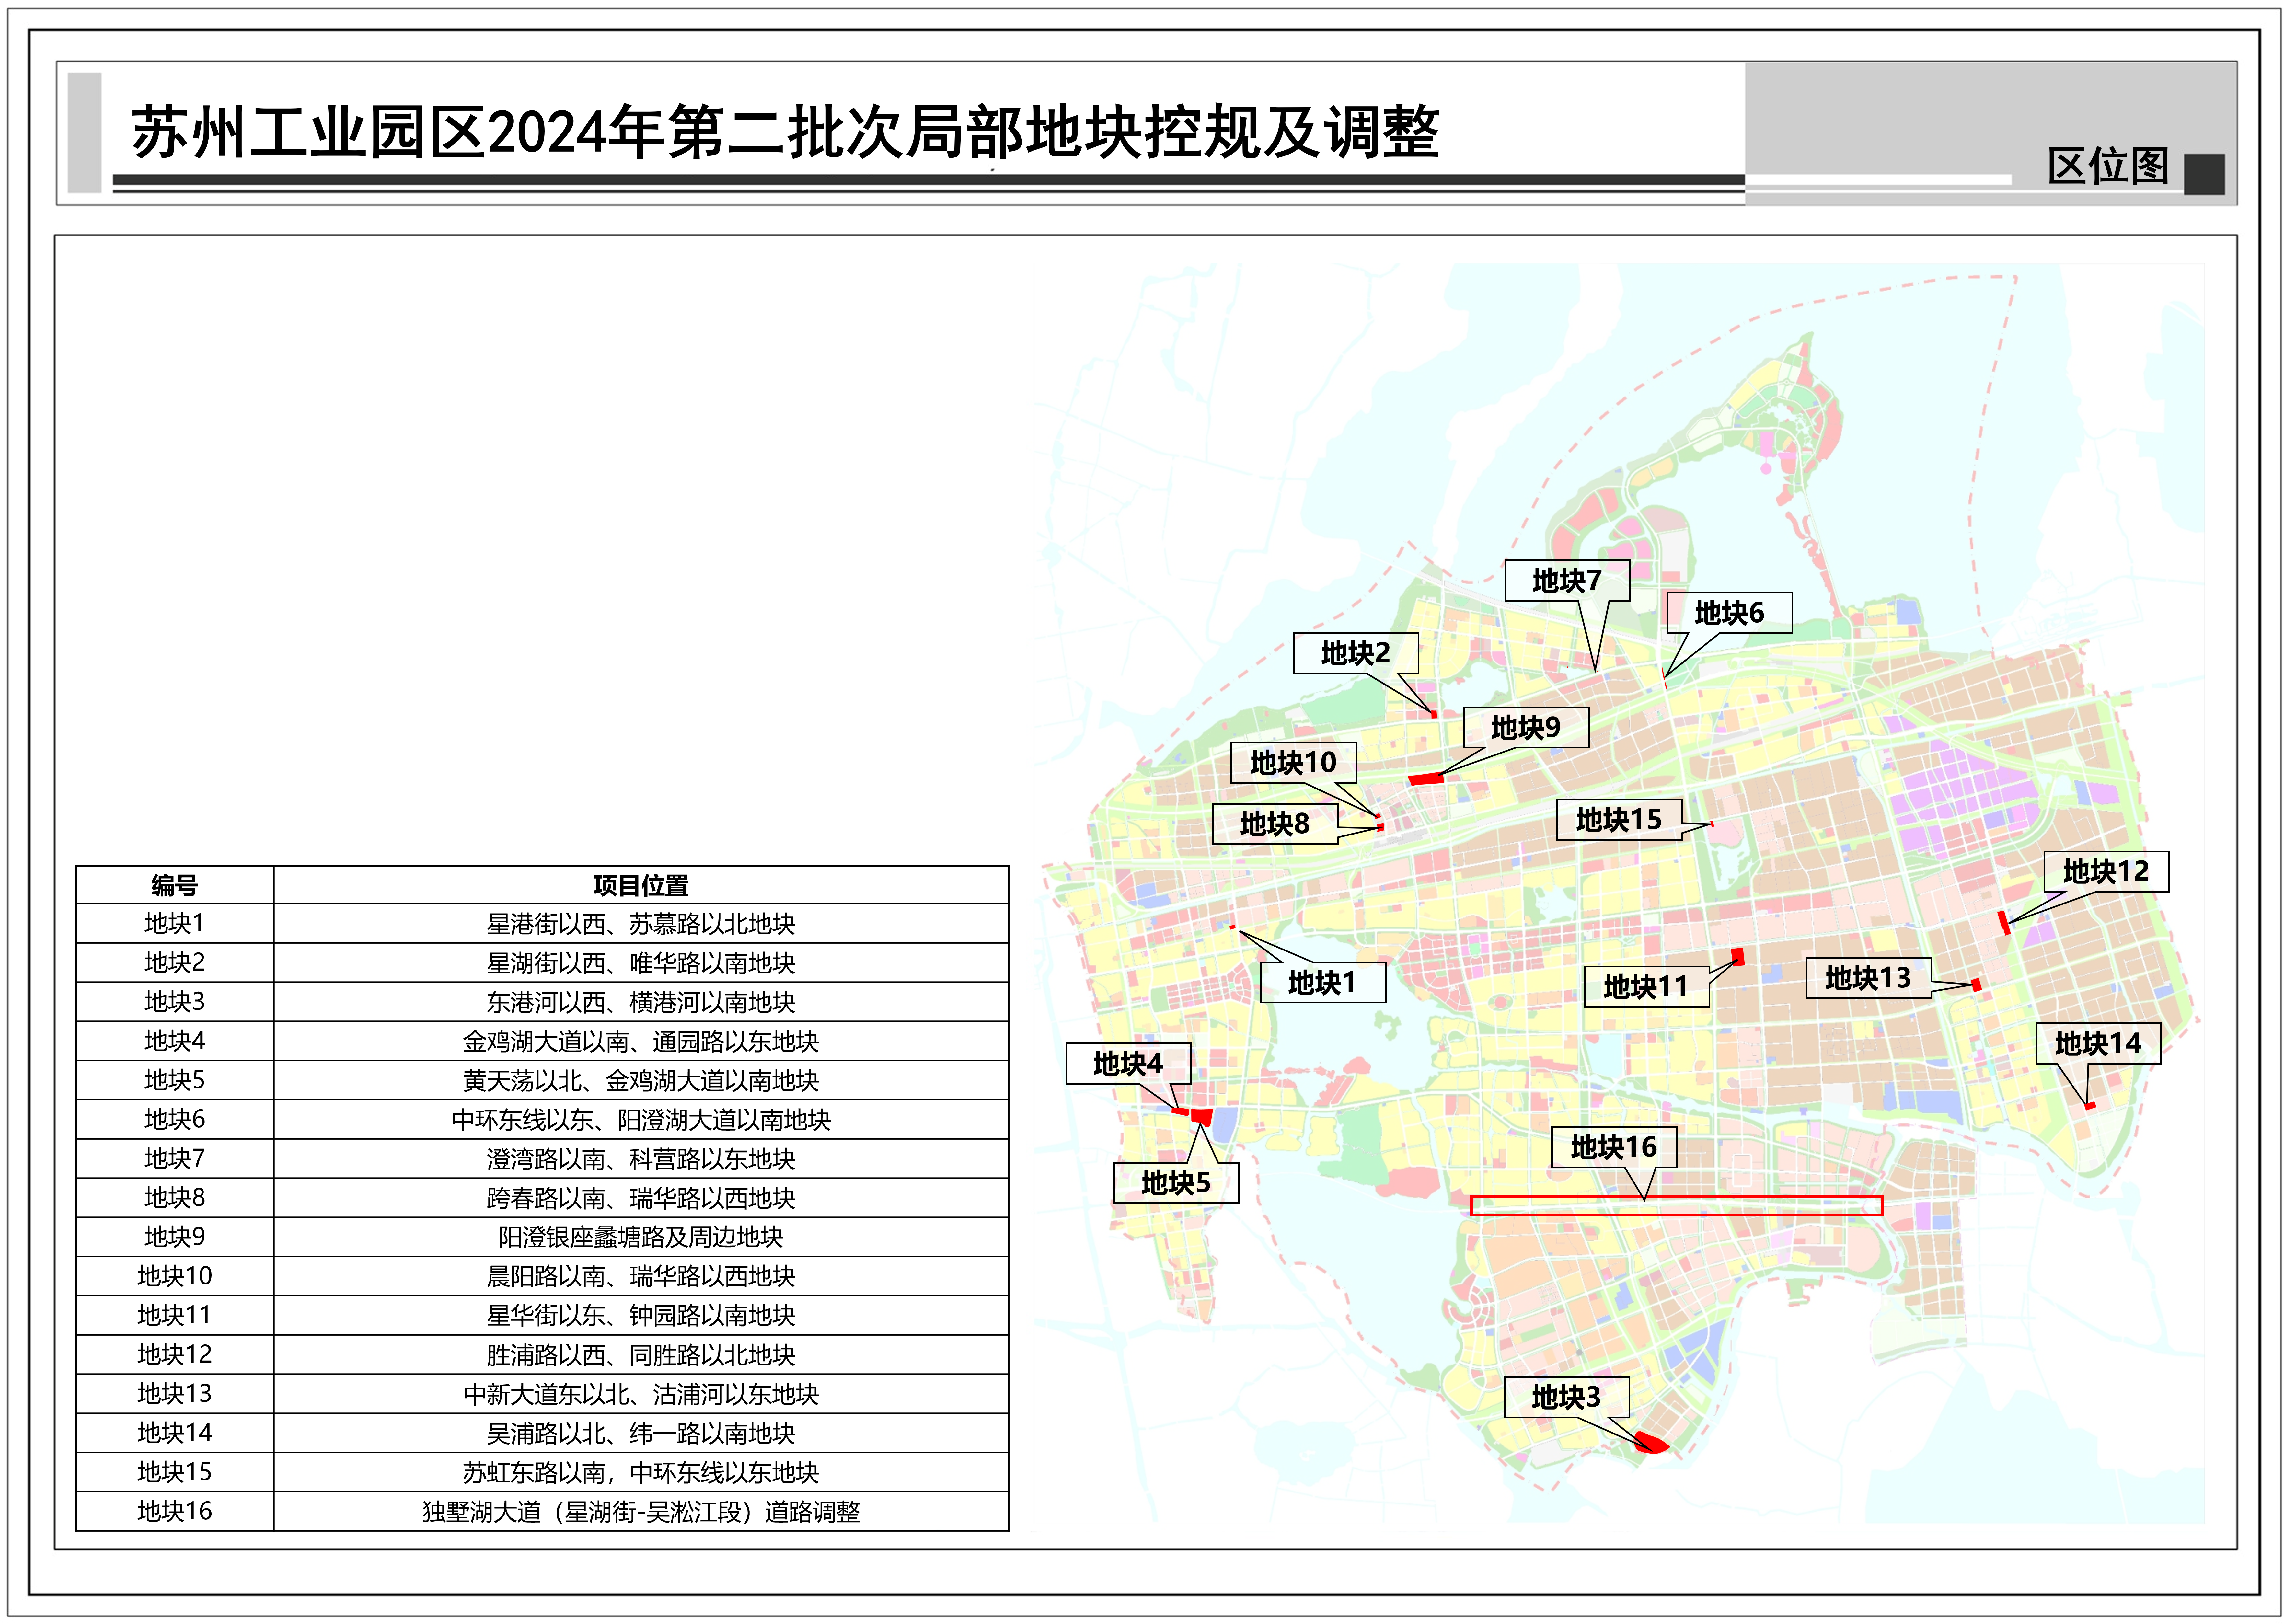Click the red 地块12 parcel marker strip

2004,923
